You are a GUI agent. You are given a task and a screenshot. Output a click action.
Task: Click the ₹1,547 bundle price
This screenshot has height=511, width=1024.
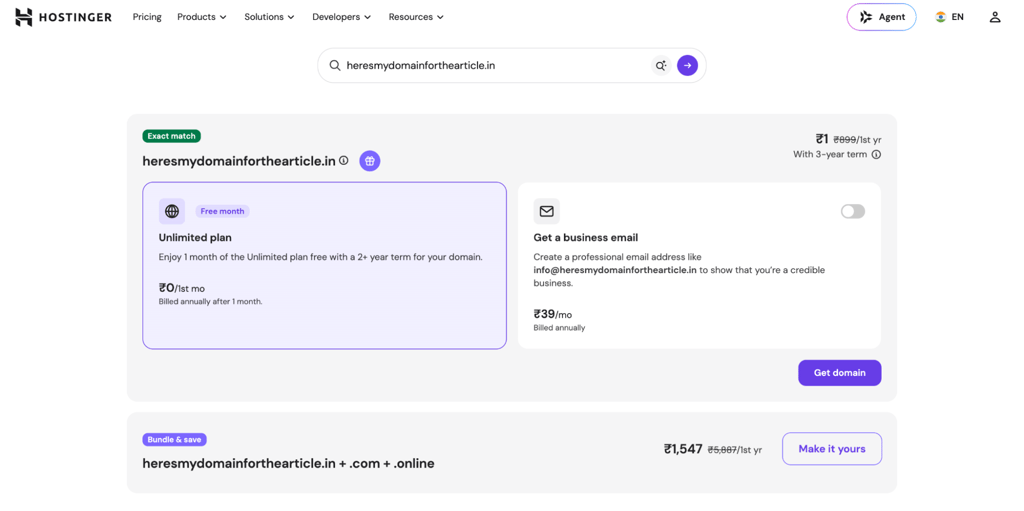(x=683, y=449)
